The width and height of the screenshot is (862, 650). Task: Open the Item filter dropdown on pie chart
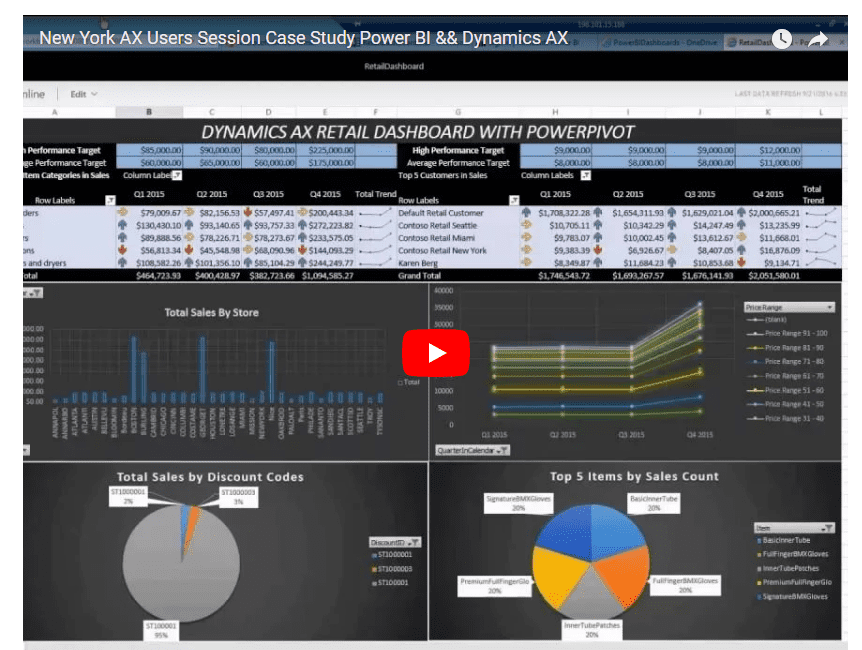(794, 528)
